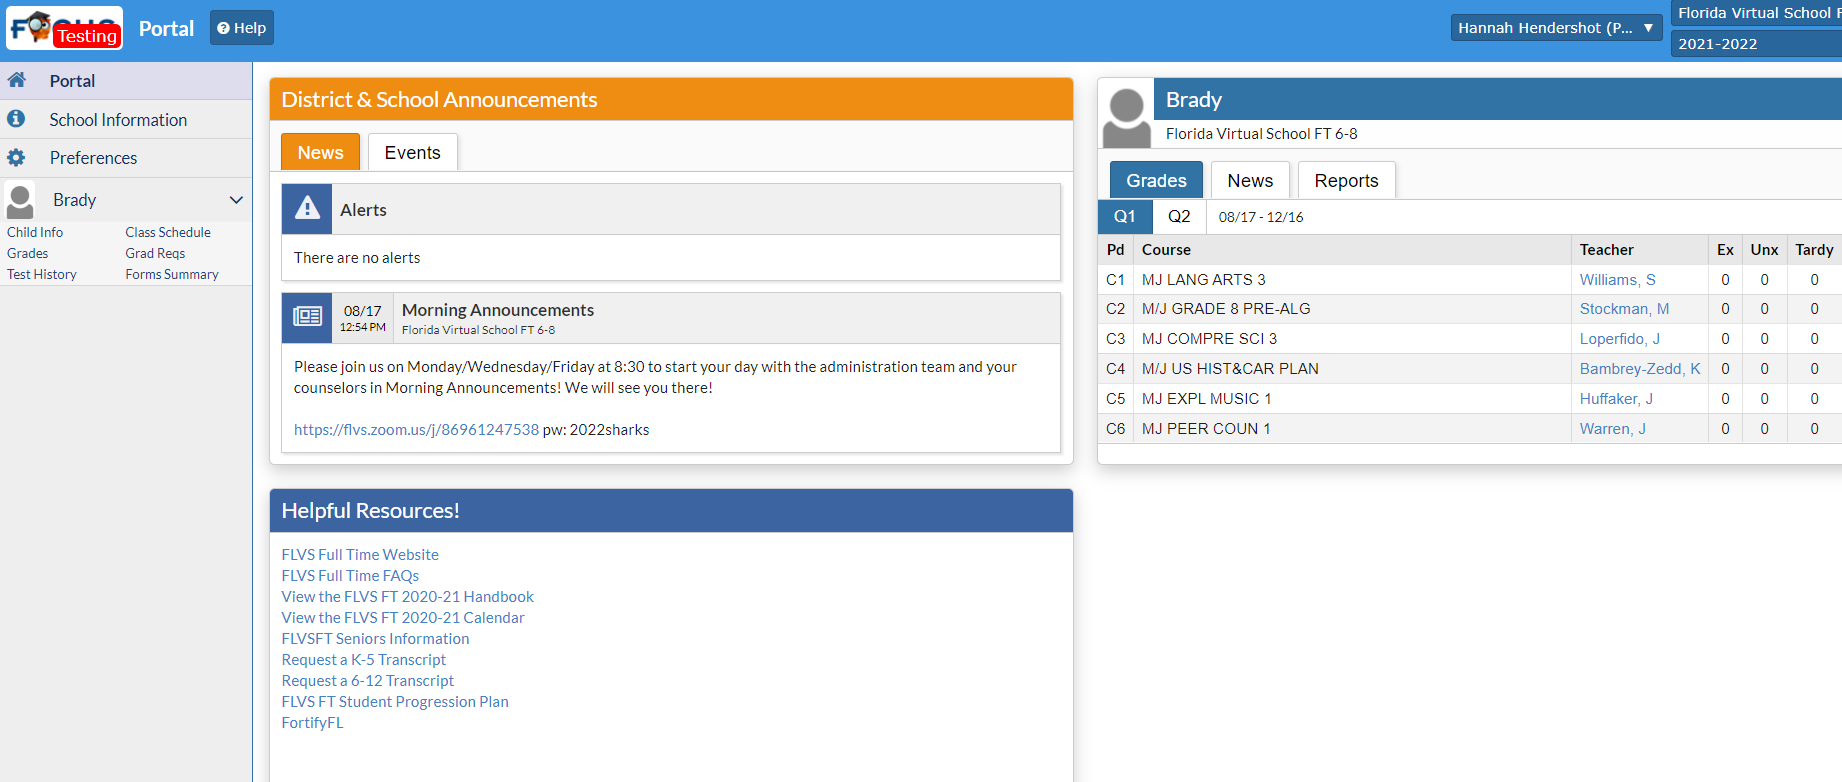Open the 2021-2022 school year dropdown

coord(1756,44)
